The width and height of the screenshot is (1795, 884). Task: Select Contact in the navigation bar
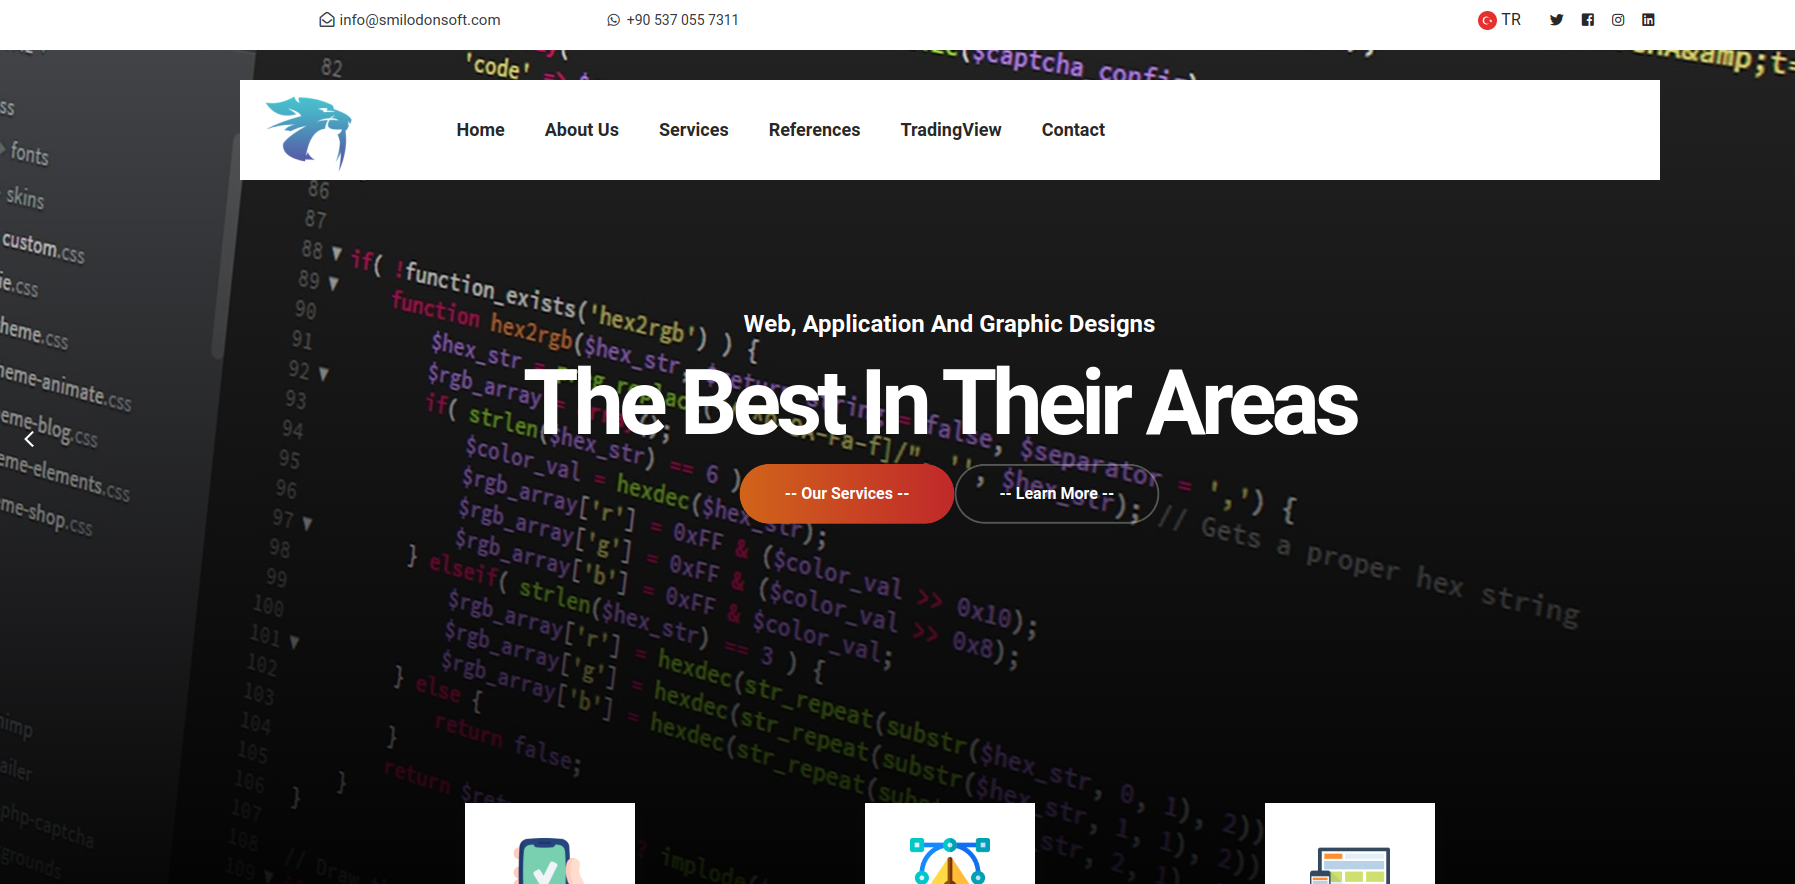click(1073, 130)
